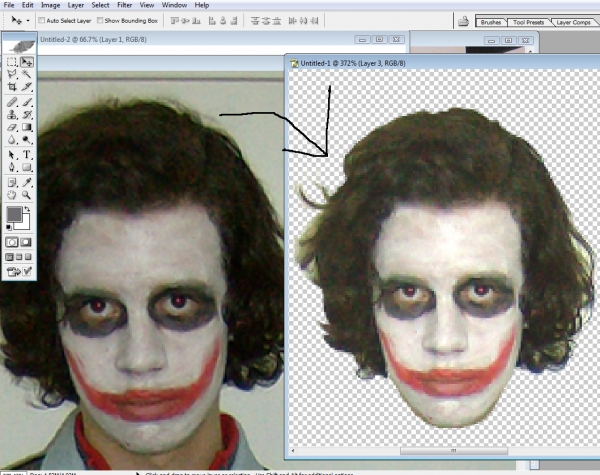Select the Type tool
Viewport: 600px width, 475px height.
coord(26,155)
